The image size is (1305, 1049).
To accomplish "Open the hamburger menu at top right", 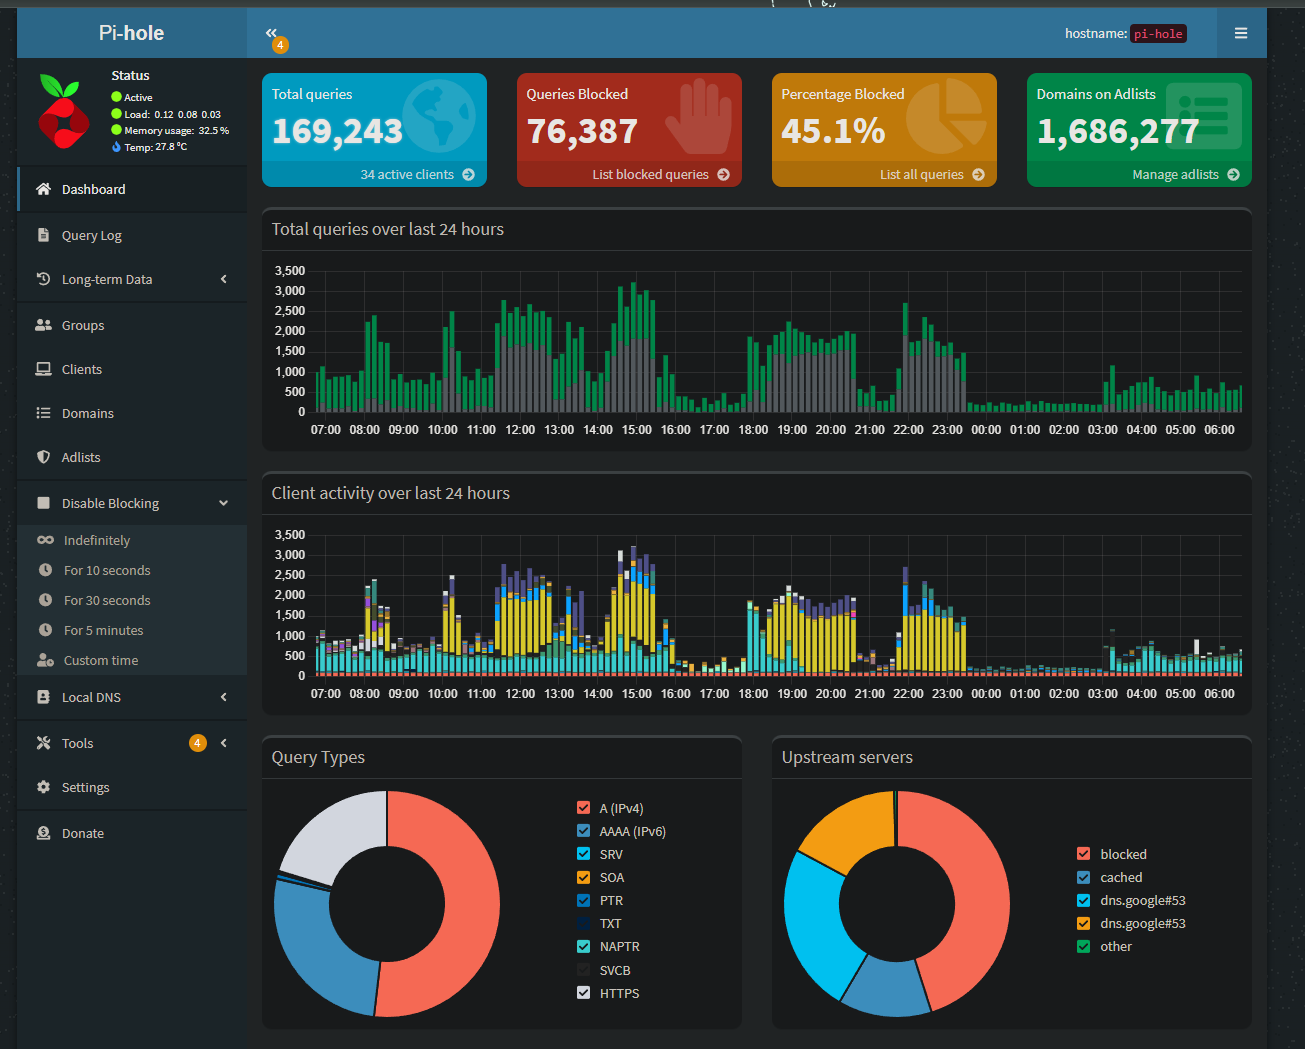I will (1240, 33).
